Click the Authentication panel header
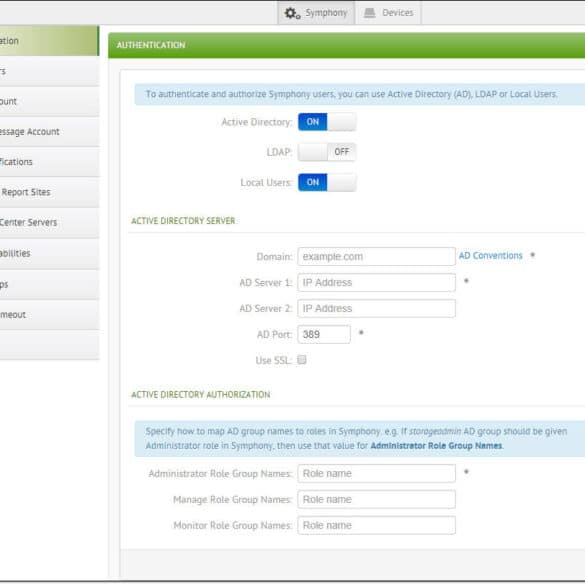Screen dimensions: 585x585 coord(346,45)
